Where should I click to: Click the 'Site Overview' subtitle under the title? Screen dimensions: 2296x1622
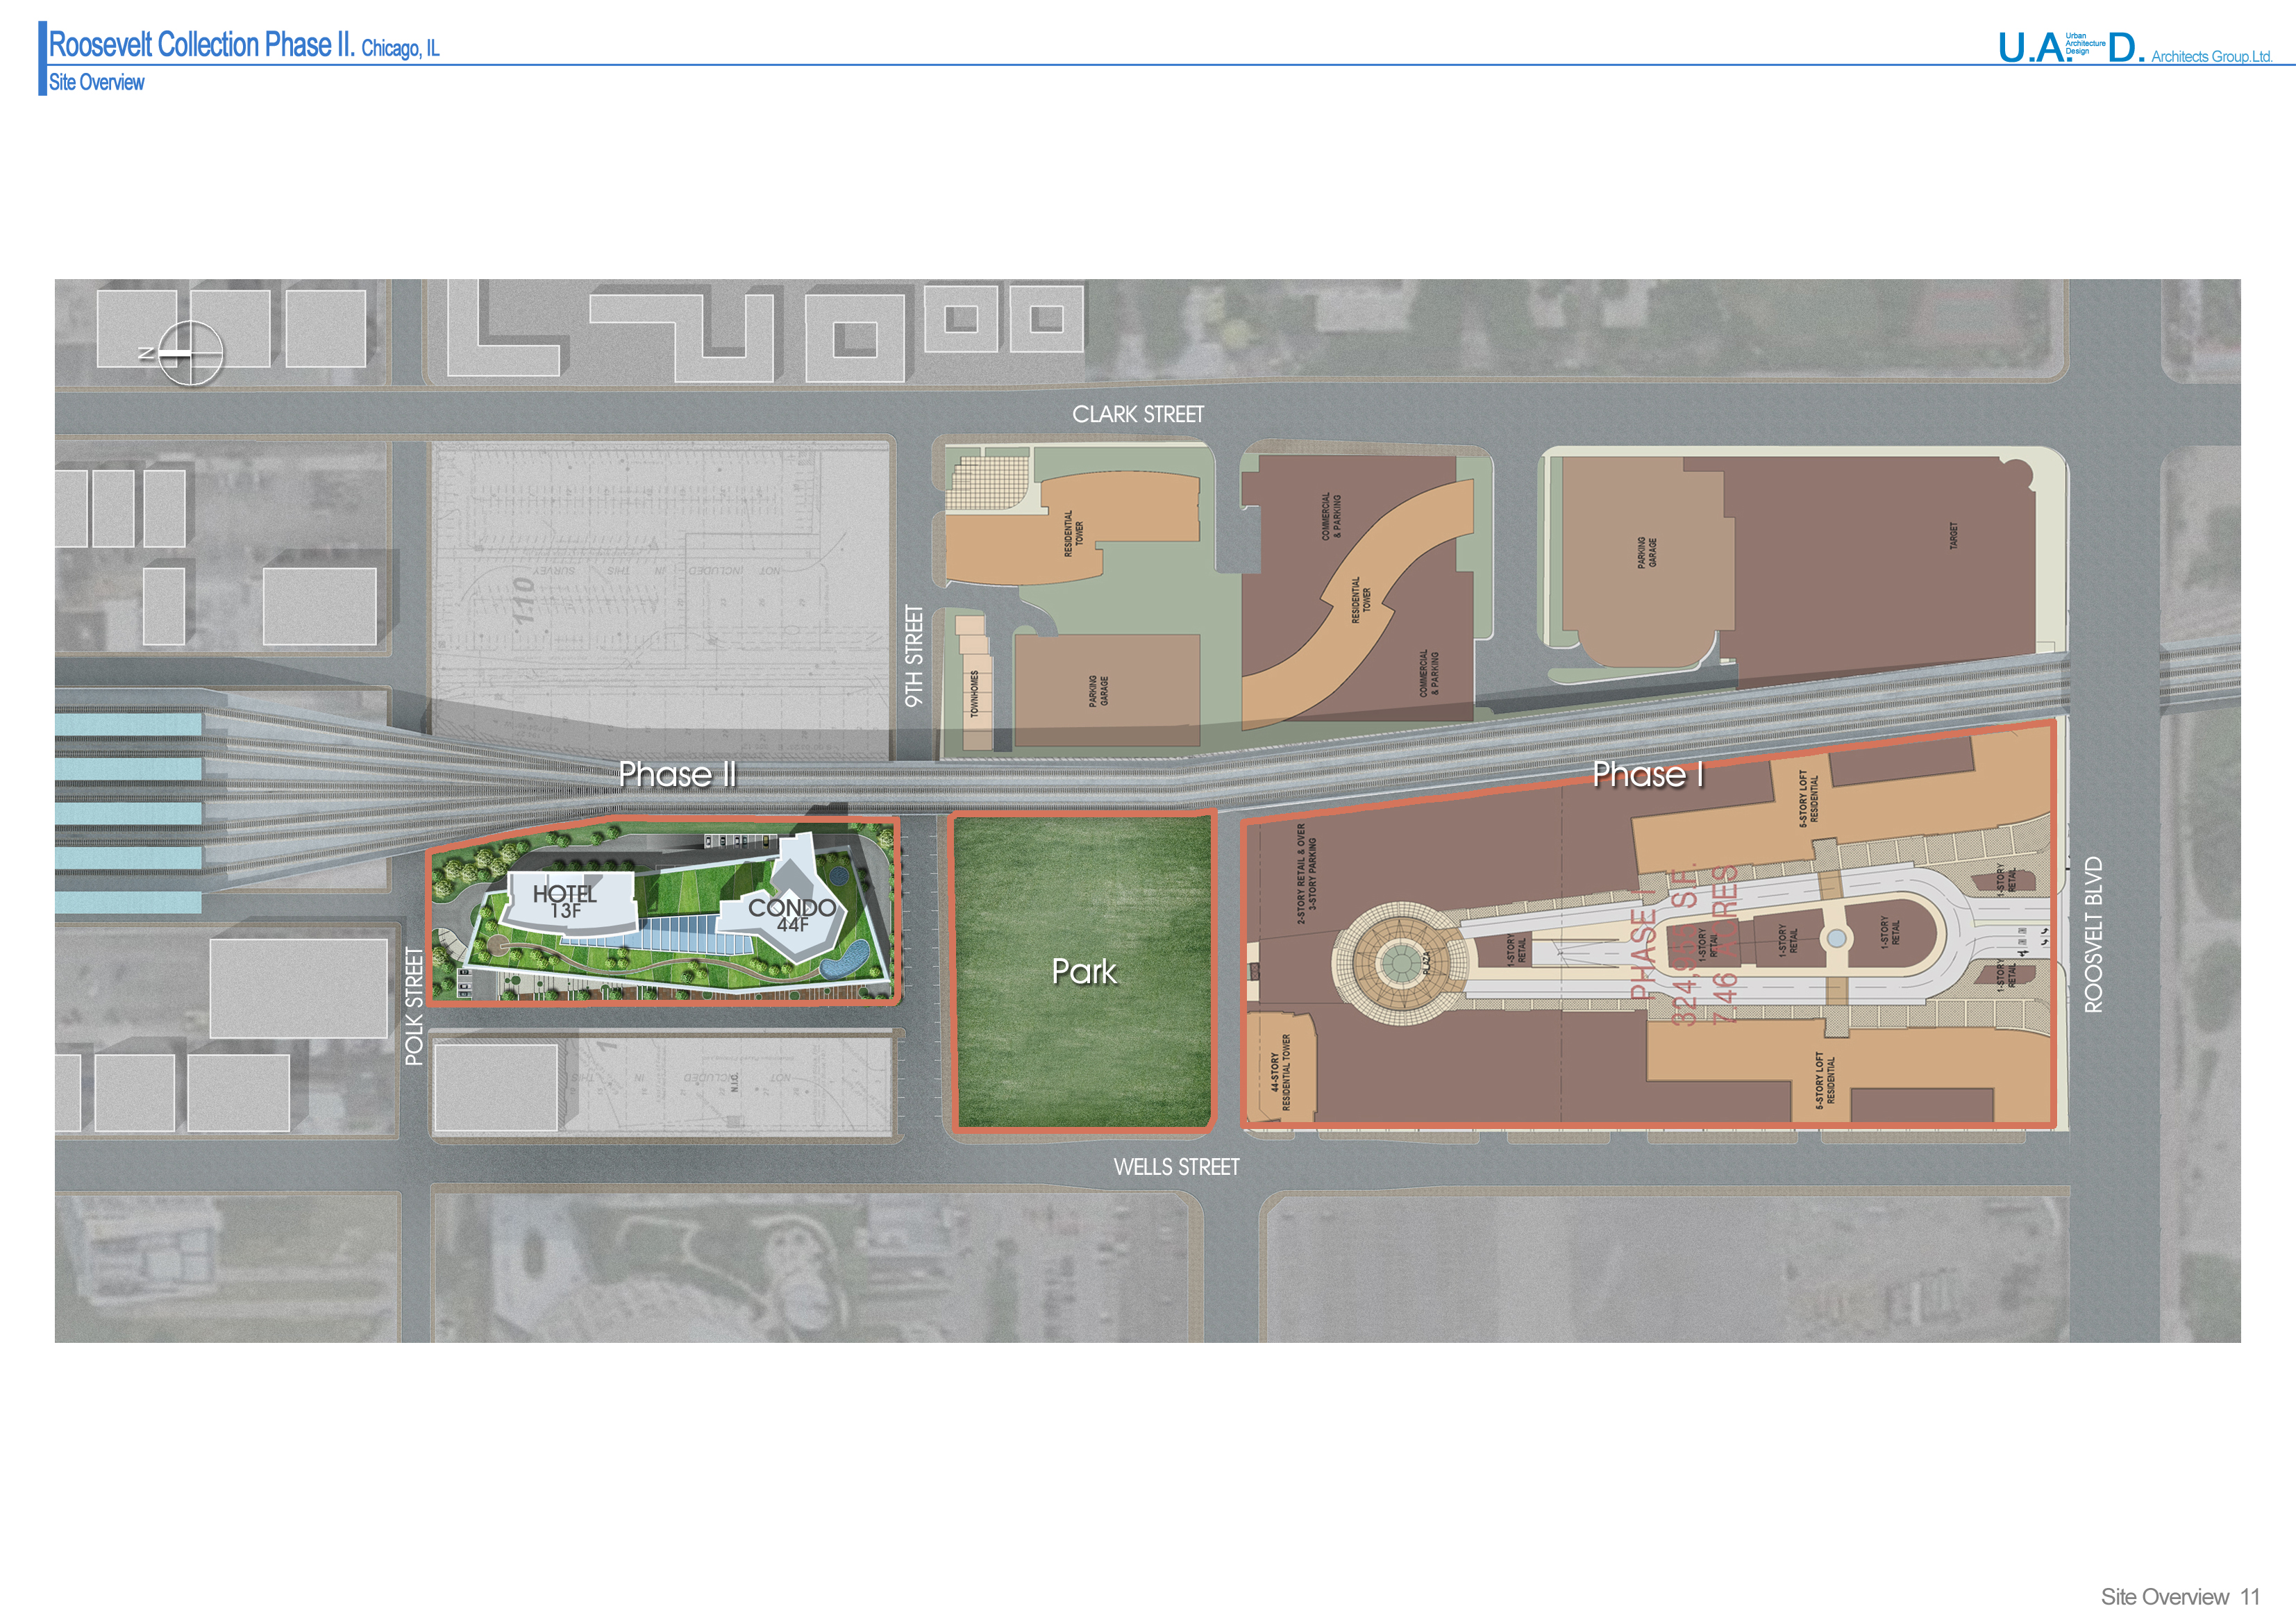pyautogui.click(x=96, y=82)
